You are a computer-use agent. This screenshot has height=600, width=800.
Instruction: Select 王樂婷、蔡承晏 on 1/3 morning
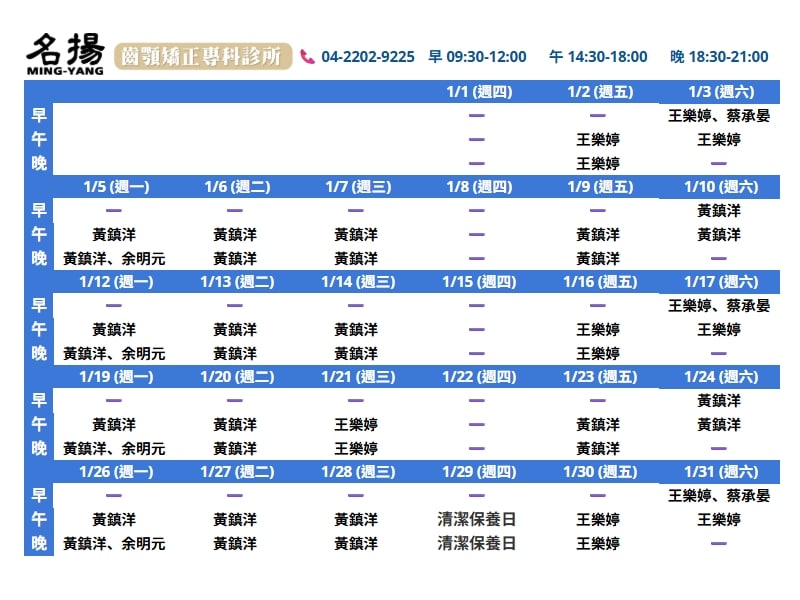coord(719,116)
